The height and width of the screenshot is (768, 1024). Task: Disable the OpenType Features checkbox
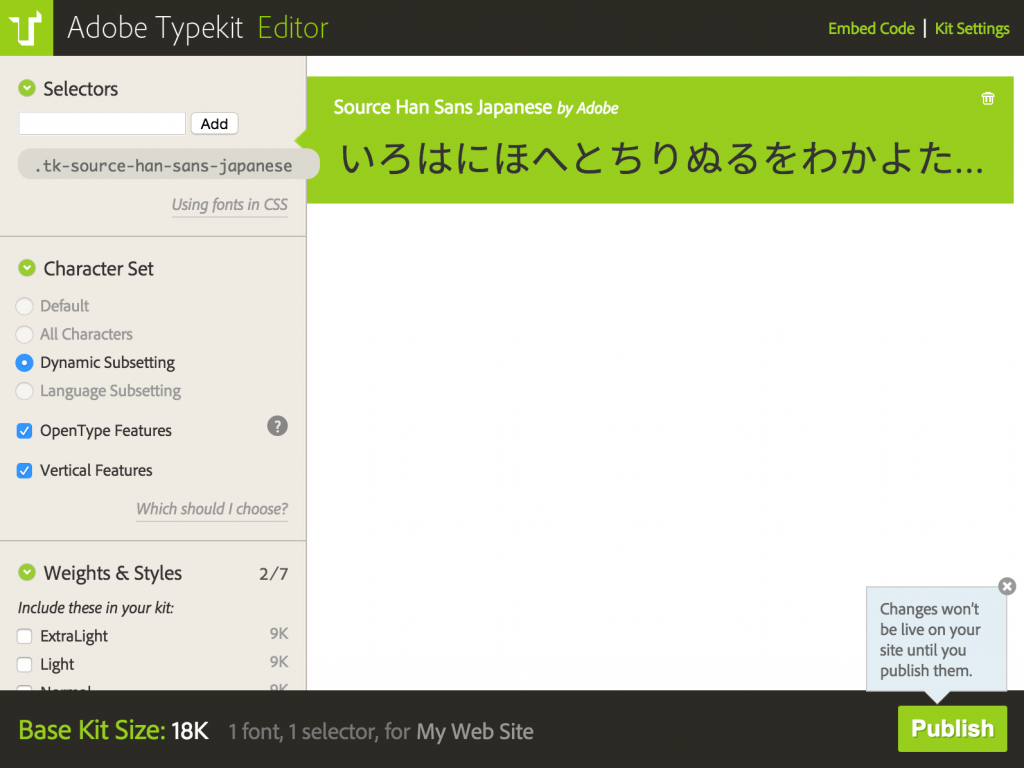[24, 430]
